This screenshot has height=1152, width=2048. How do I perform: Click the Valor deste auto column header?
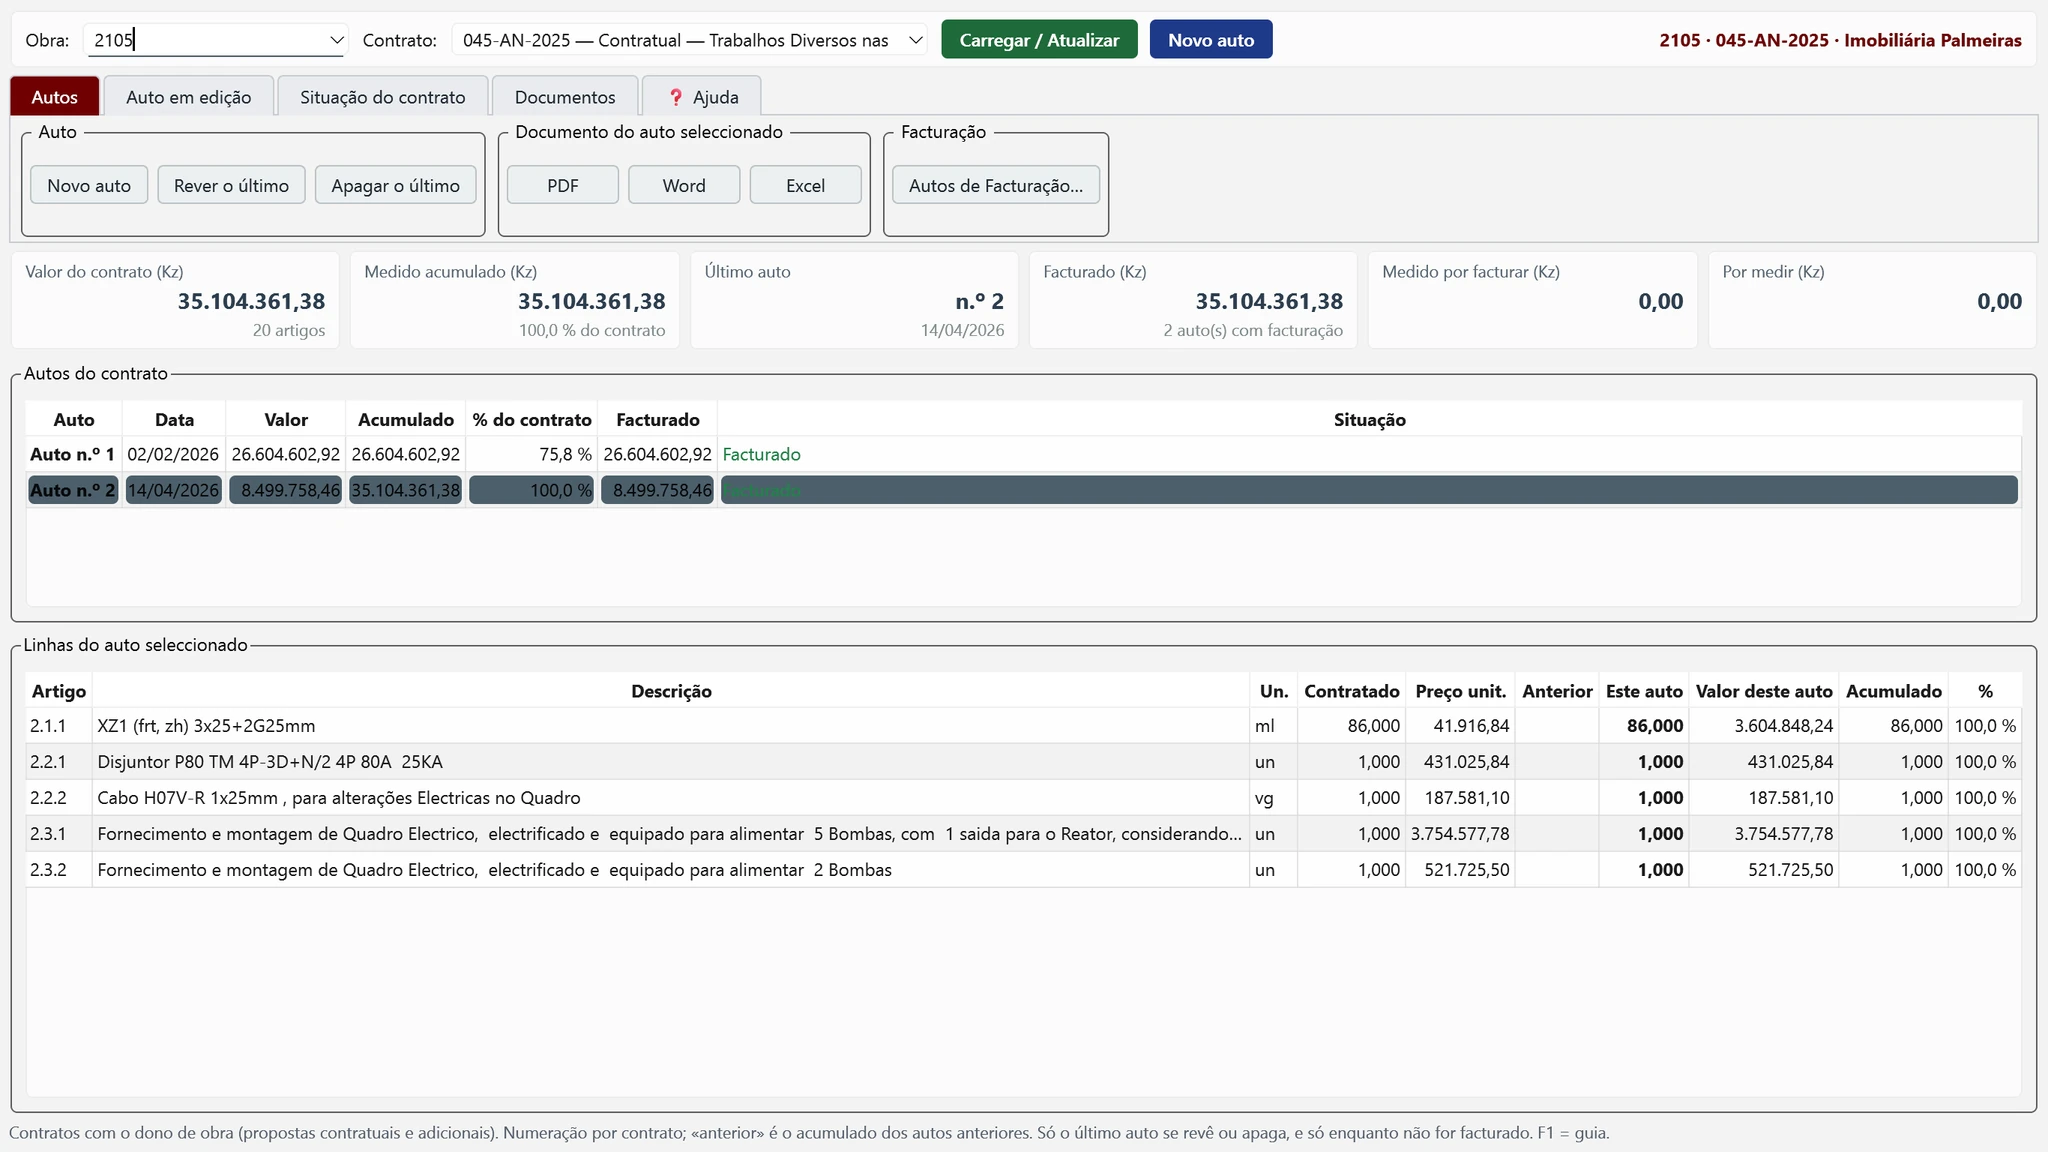tap(1764, 691)
